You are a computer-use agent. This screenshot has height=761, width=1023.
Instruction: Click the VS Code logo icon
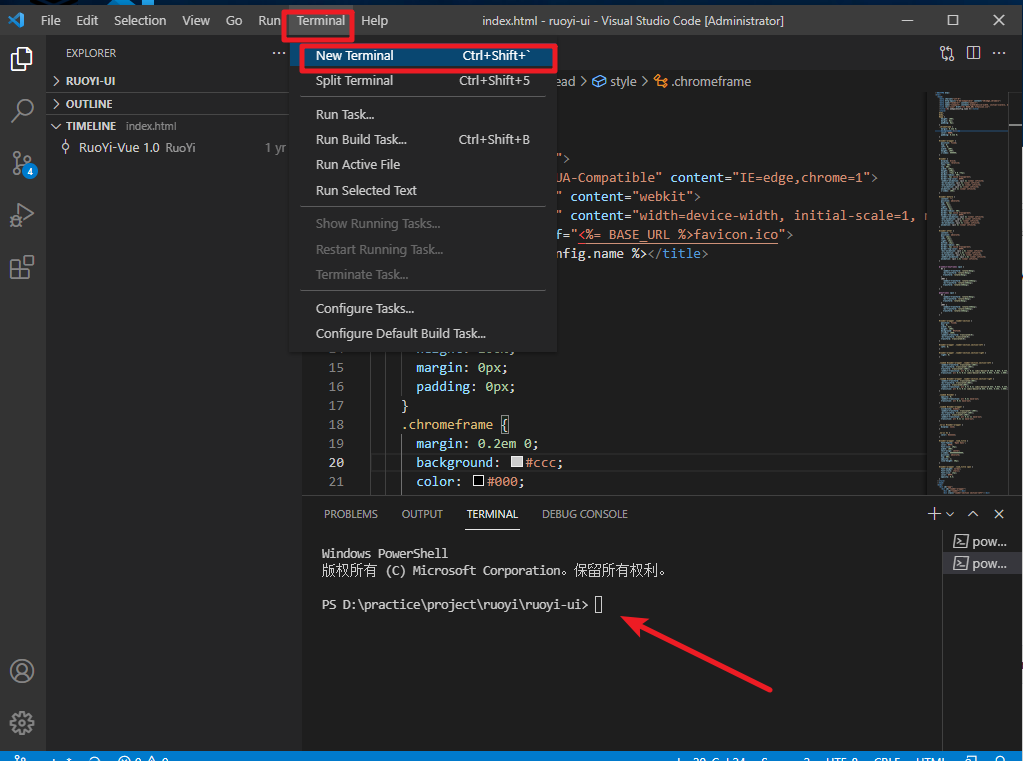[16, 20]
